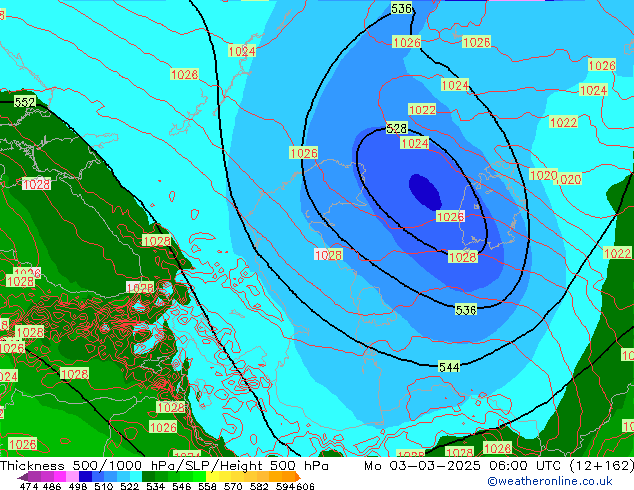The image size is (634, 490).
Task: Click the 1024 pressure label beside the 528 label
Action: [x=414, y=143]
